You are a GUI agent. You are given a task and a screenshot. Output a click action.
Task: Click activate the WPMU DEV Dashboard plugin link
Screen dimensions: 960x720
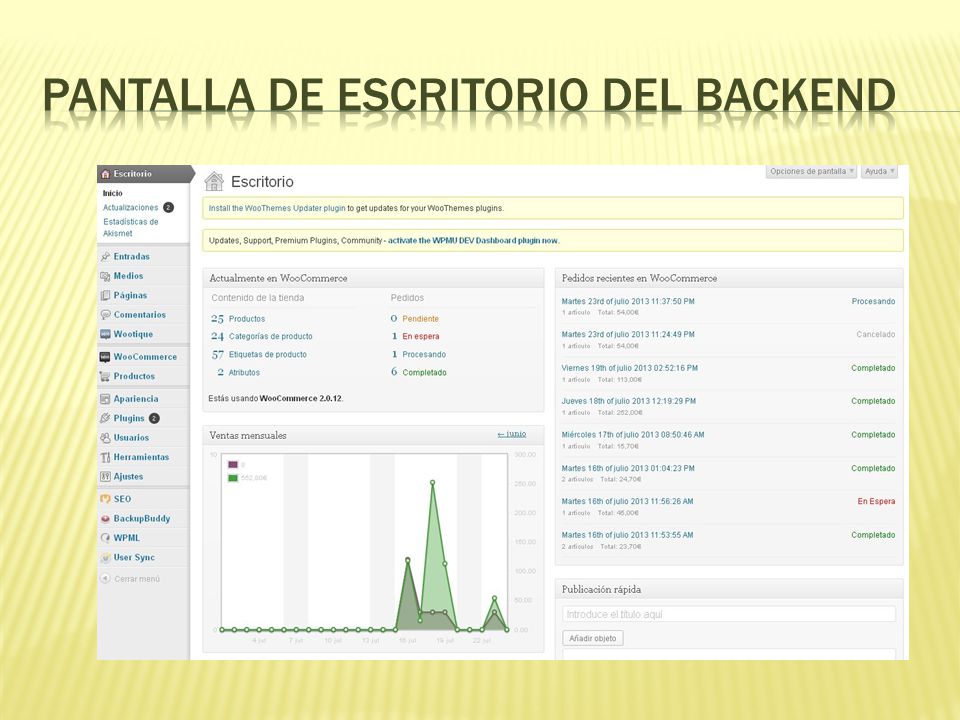pos(473,241)
